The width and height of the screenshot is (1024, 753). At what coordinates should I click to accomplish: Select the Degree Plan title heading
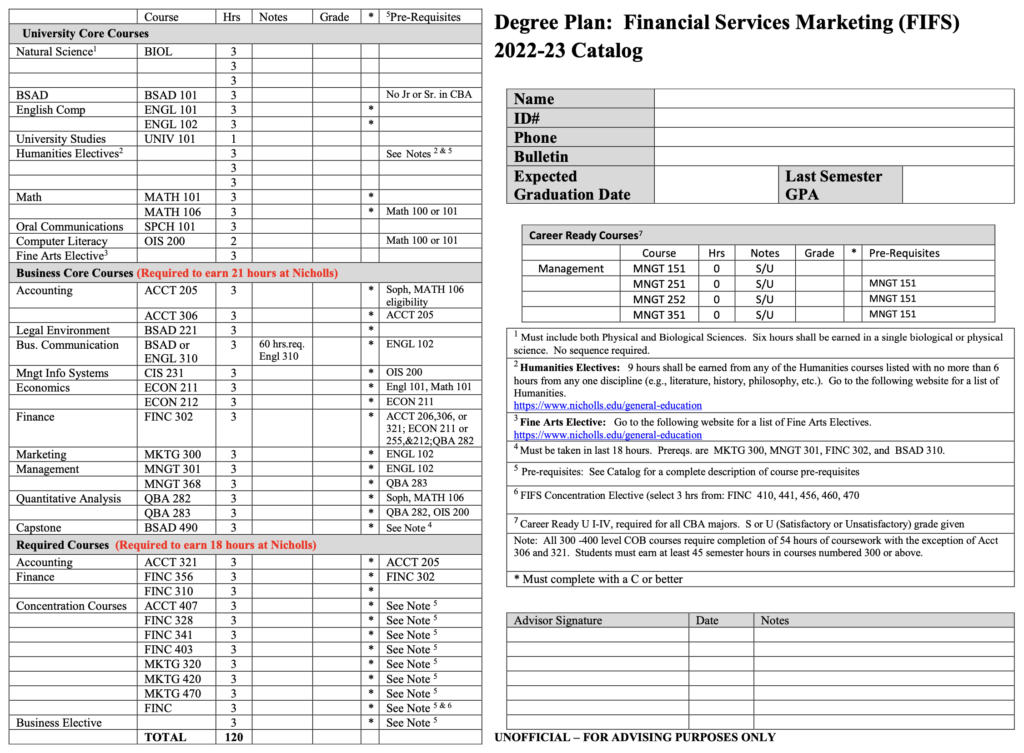pos(726,36)
